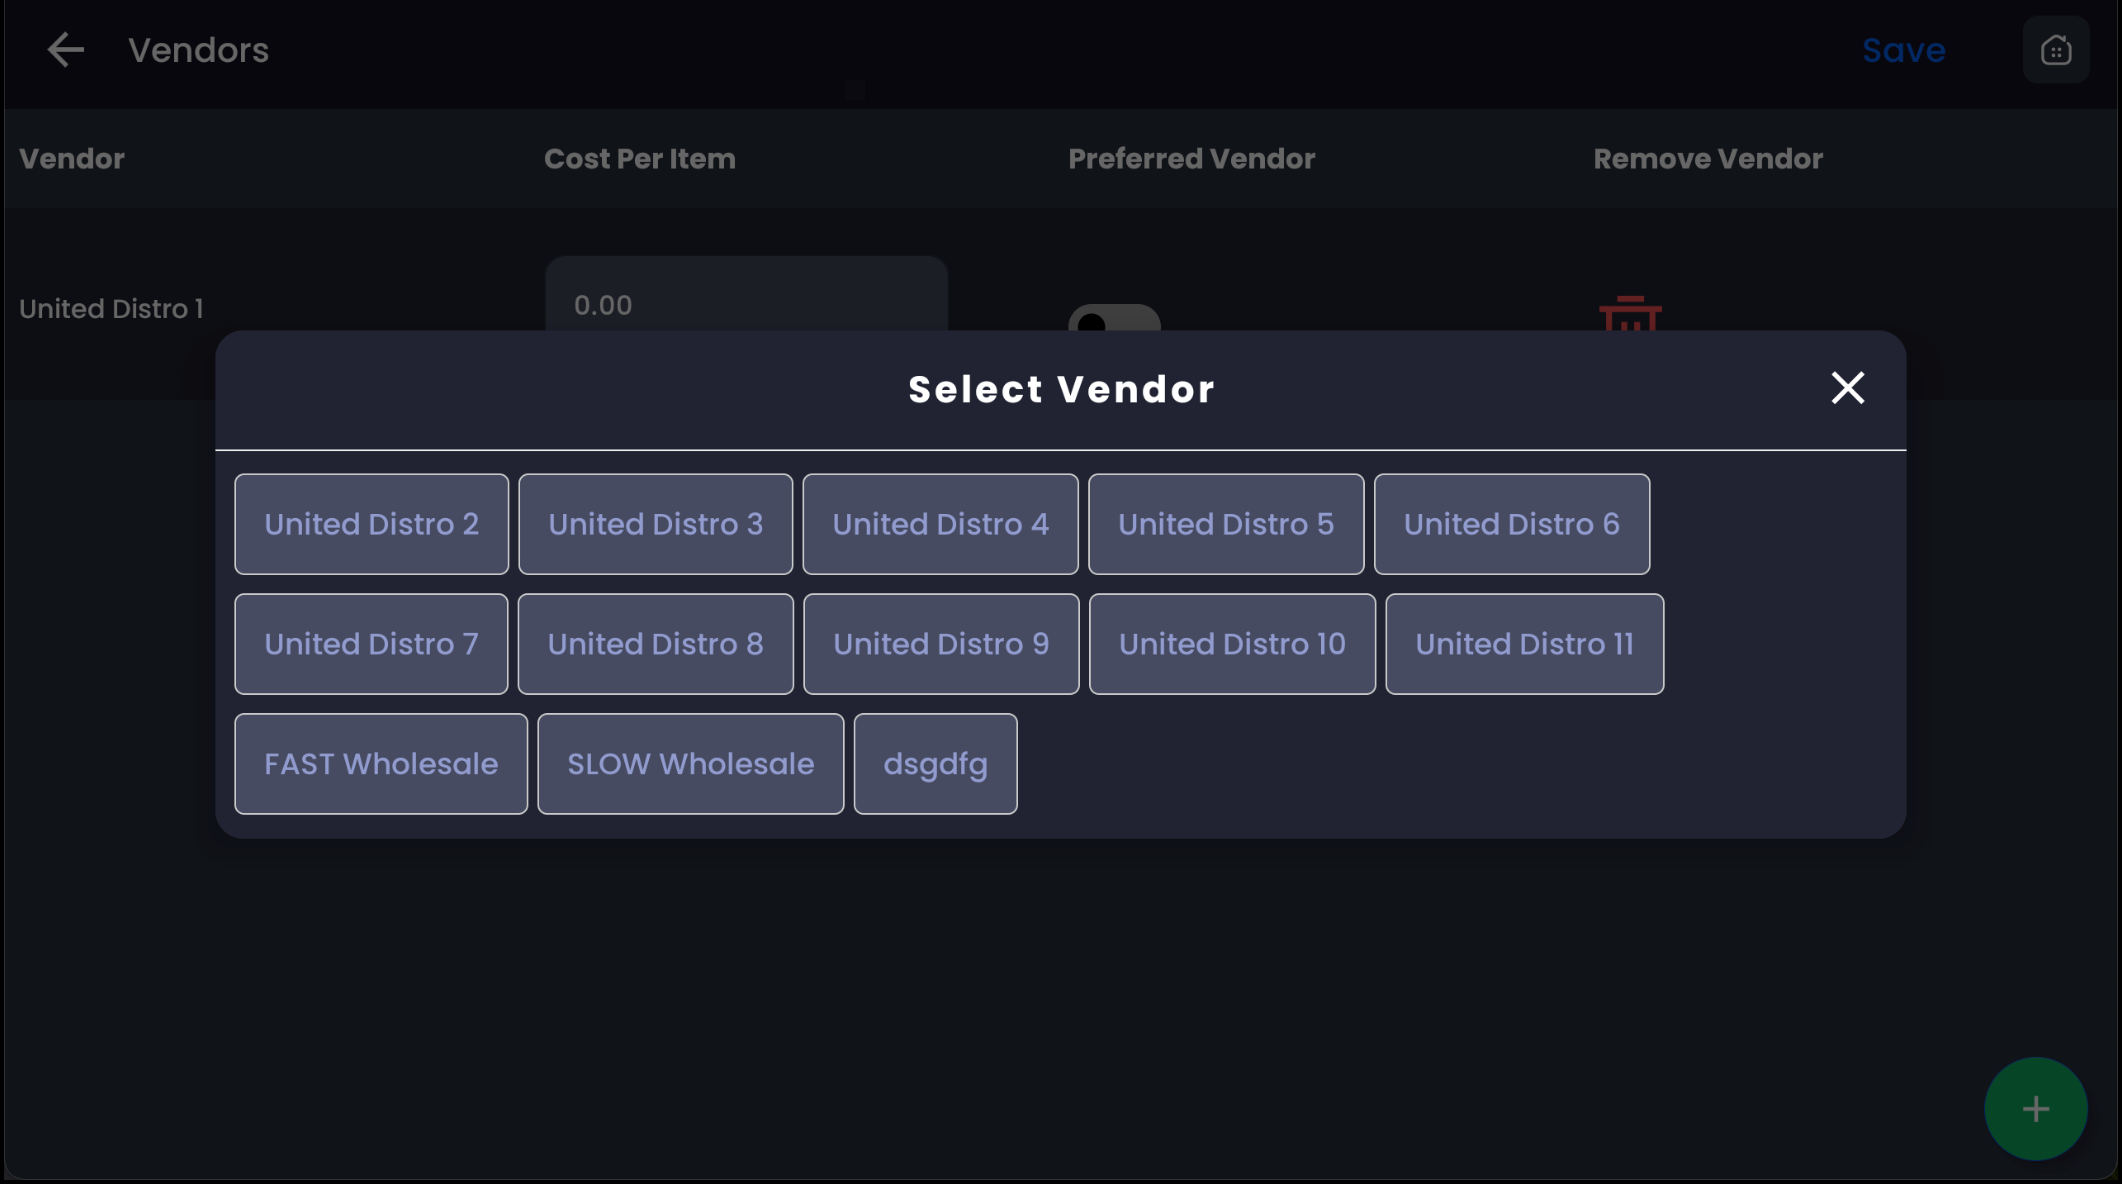The height and width of the screenshot is (1184, 2122).
Task: Click the back arrow icon
Action: tap(66, 50)
